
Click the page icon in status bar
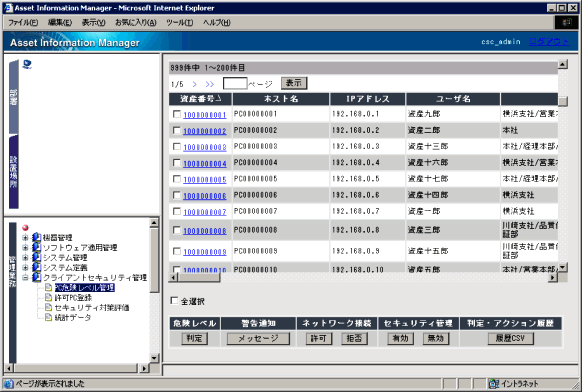(9, 384)
